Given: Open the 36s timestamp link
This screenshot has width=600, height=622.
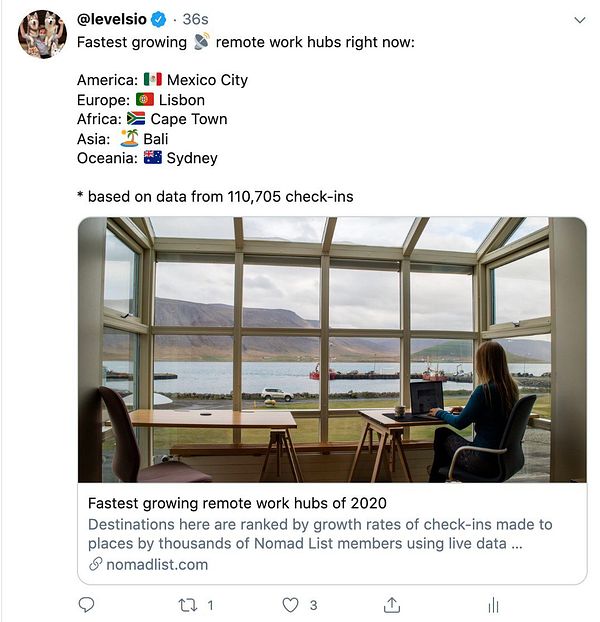Looking at the screenshot, I should click(x=195, y=19).
